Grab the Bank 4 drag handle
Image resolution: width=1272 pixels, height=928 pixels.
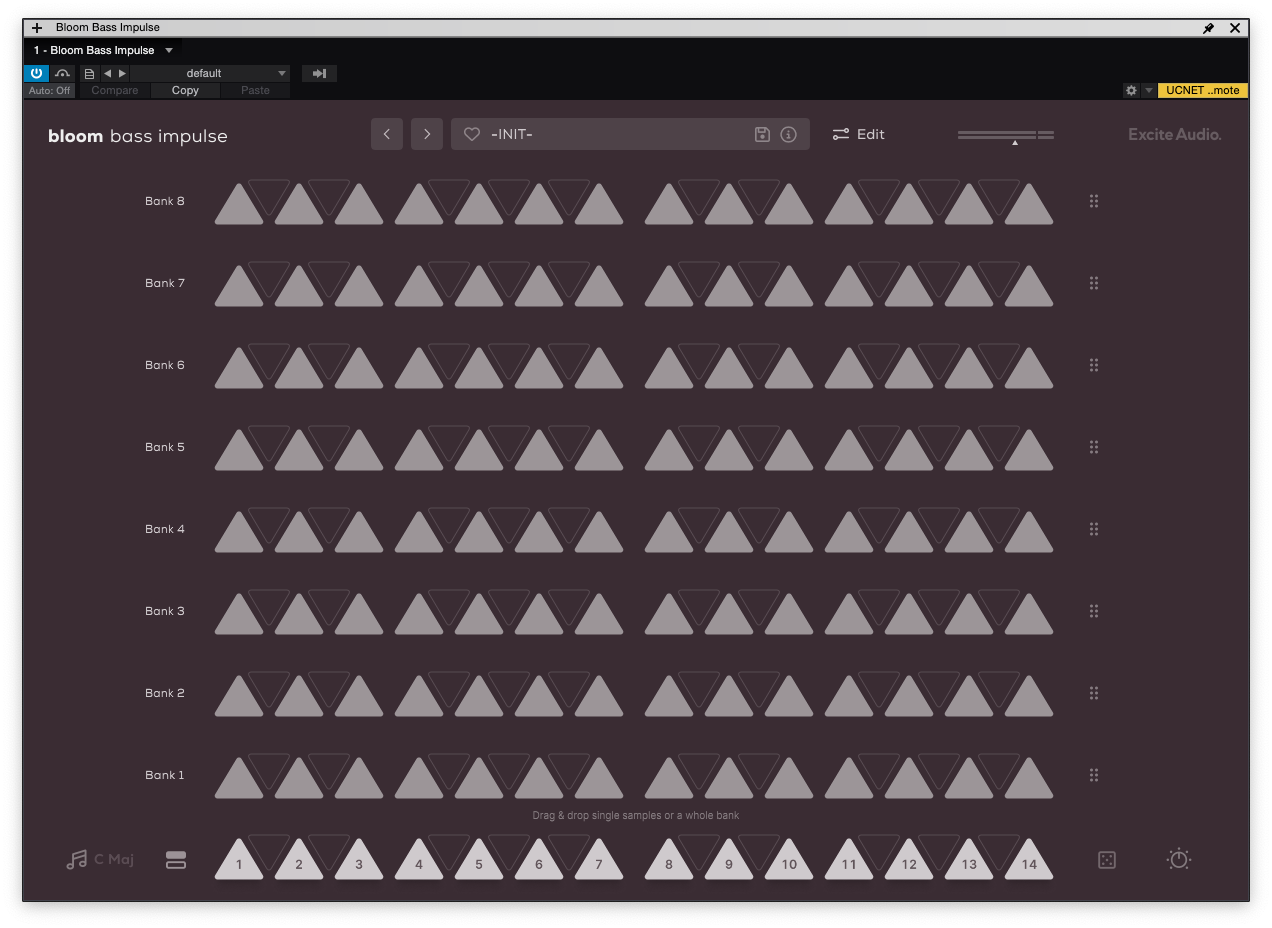[1094, 529]
